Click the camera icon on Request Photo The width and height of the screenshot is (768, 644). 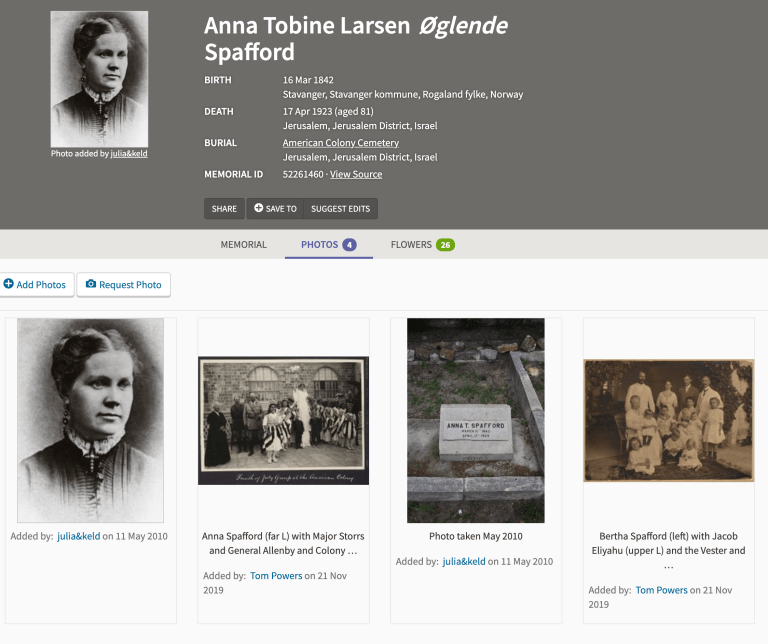91,285
